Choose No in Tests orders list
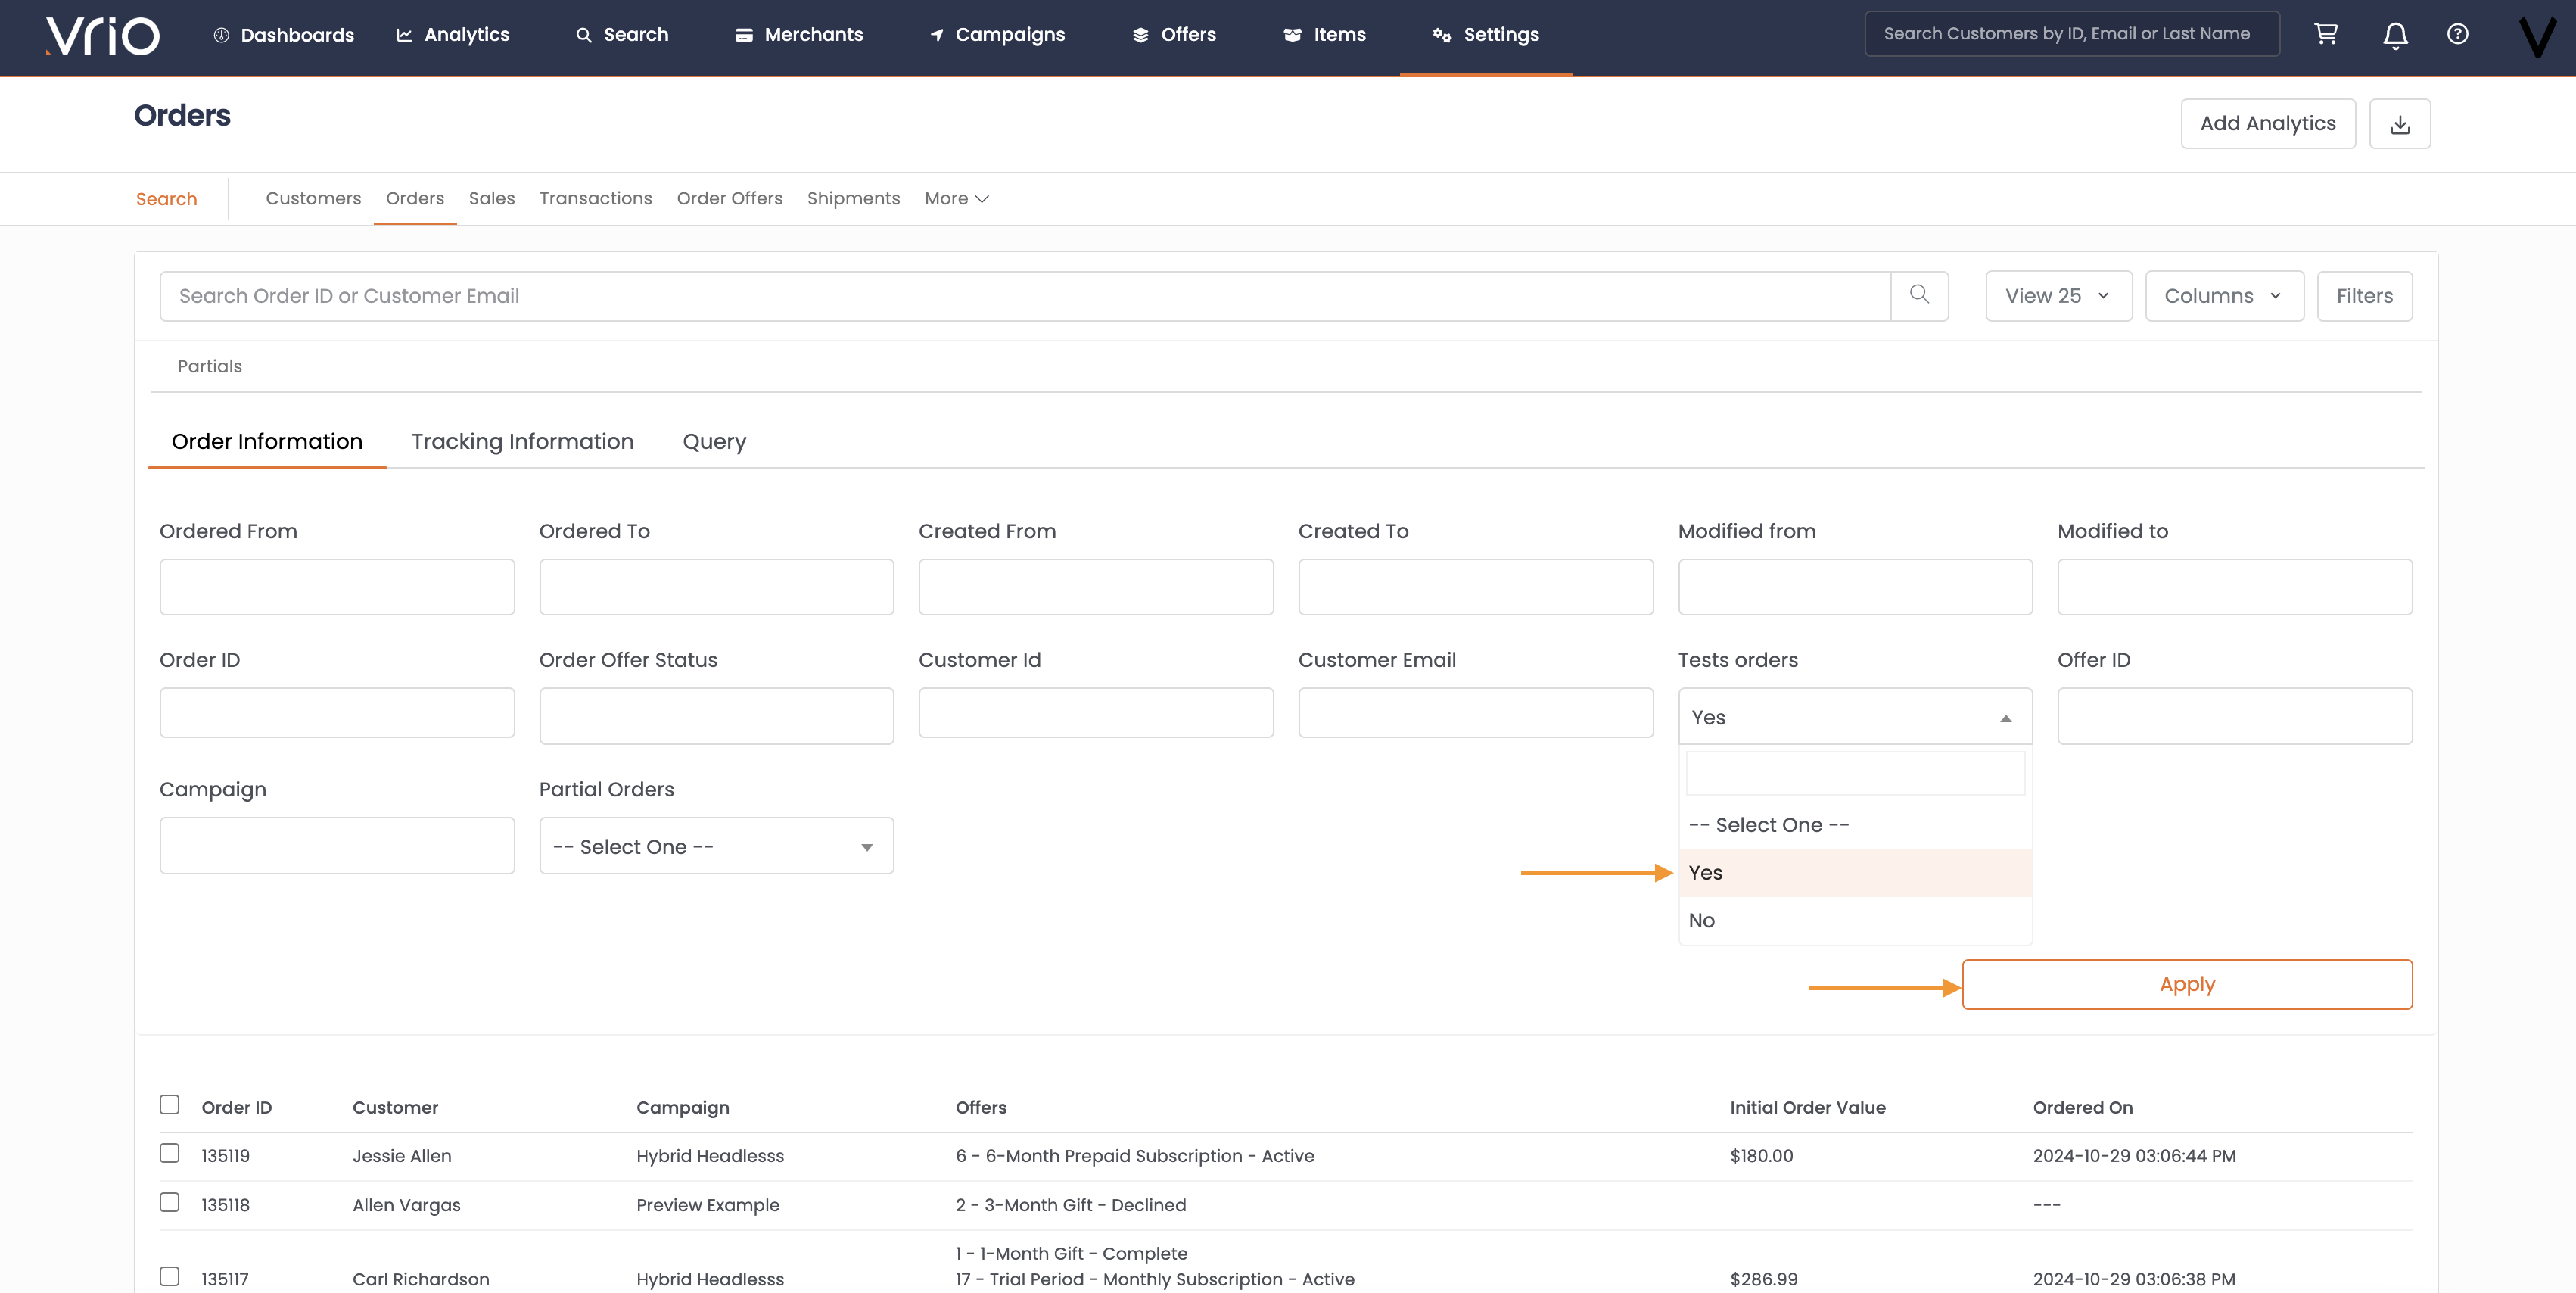 pyautogui.click(x=1702, y=920)
